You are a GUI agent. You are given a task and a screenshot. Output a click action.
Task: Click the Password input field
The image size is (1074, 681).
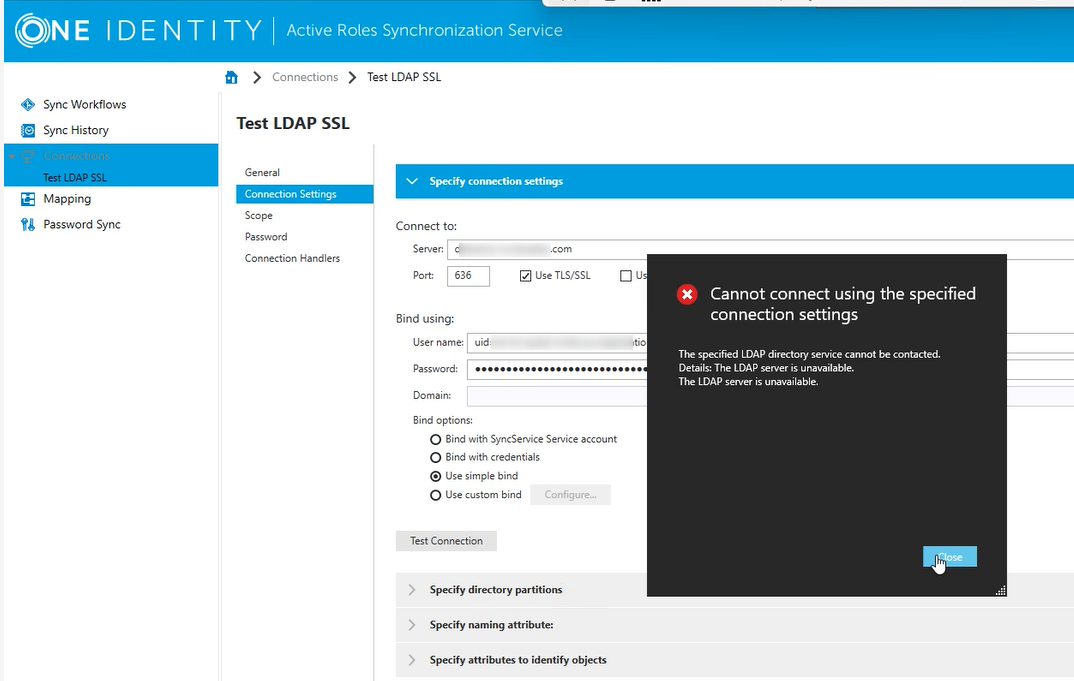coord(557,369)
